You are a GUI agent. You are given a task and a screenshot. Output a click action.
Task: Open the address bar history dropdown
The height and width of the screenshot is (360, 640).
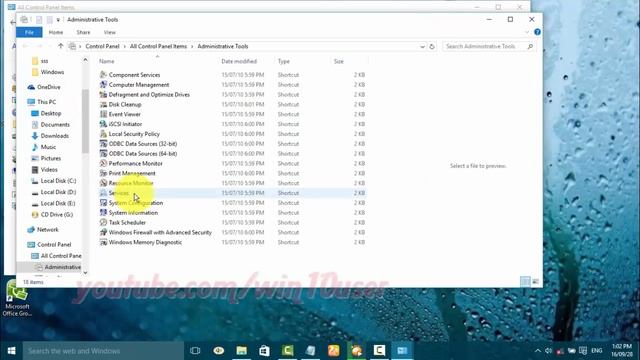point(422,47)
